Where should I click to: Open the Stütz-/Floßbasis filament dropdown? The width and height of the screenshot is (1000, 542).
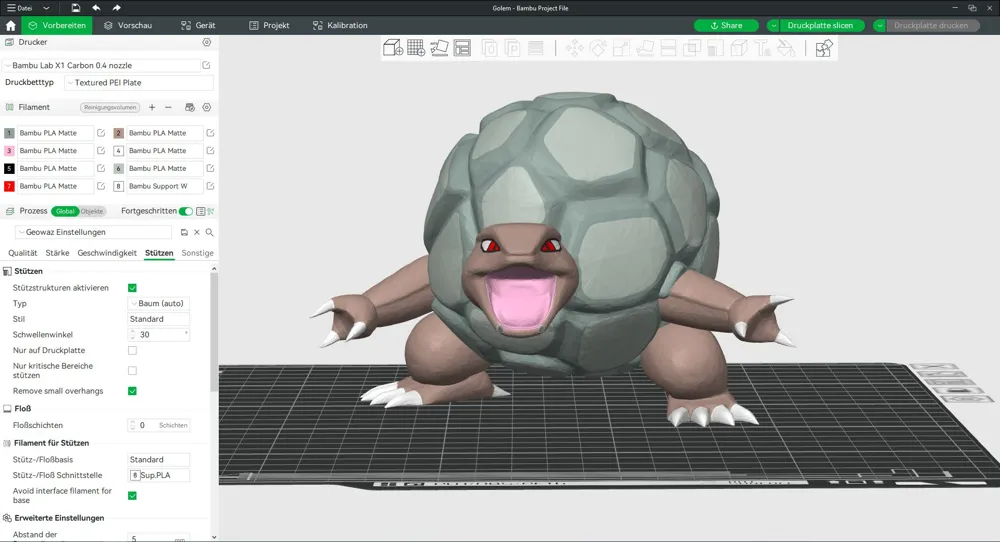tap(159, 460)
